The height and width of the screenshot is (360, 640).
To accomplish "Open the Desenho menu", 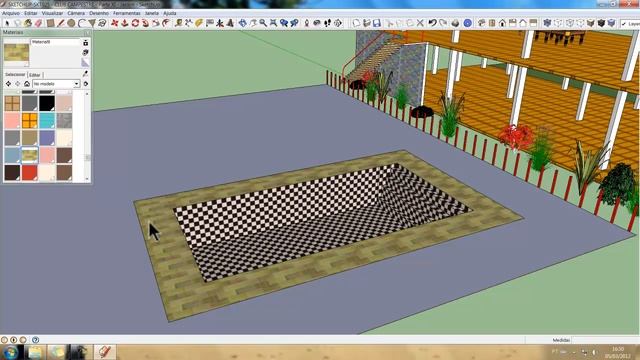I will click(x=99, y=13).
